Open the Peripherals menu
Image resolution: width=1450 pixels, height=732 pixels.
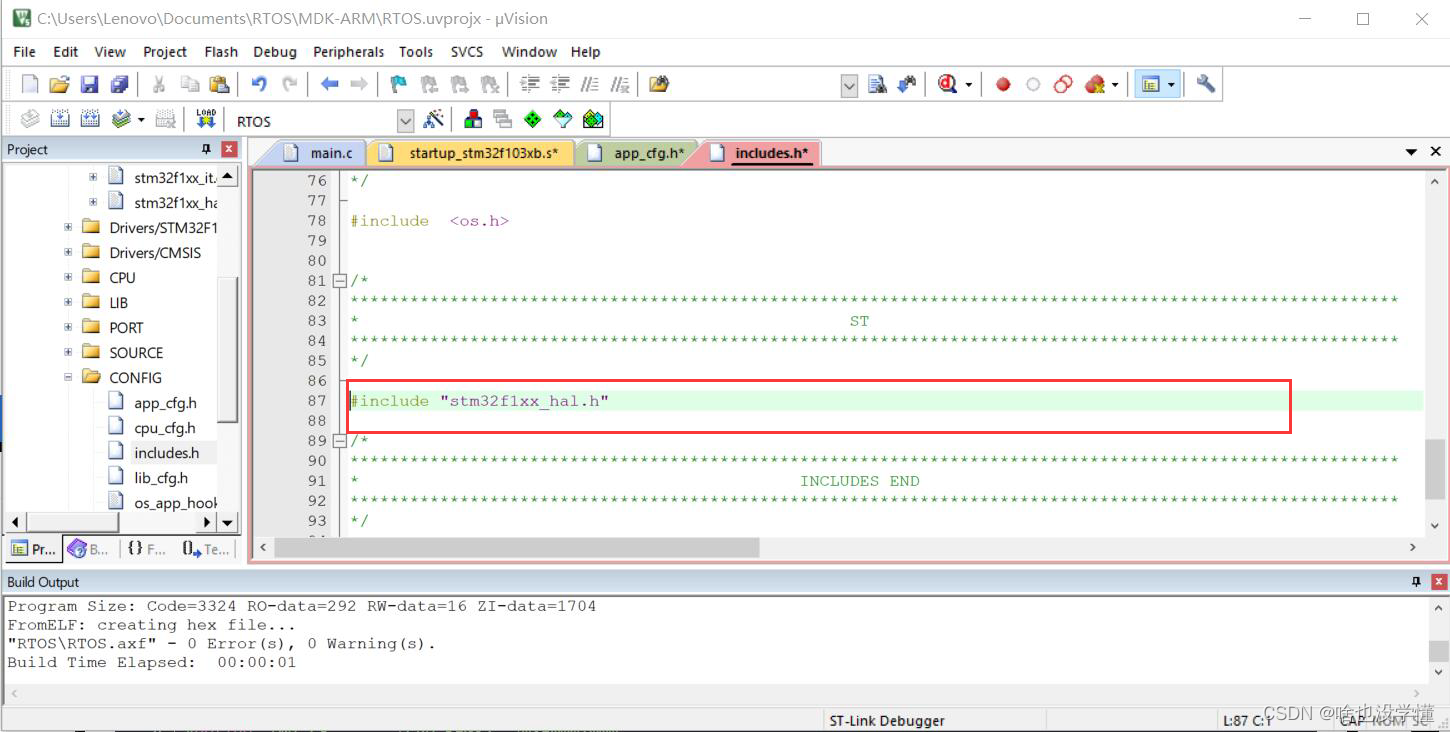[348, 52]
